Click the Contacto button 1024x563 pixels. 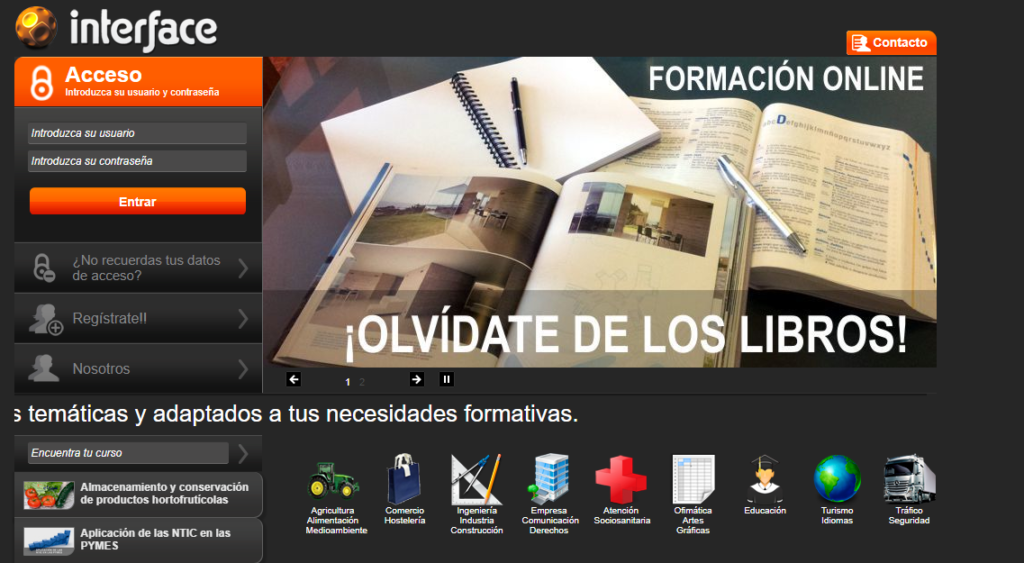(x=890, y=43)
